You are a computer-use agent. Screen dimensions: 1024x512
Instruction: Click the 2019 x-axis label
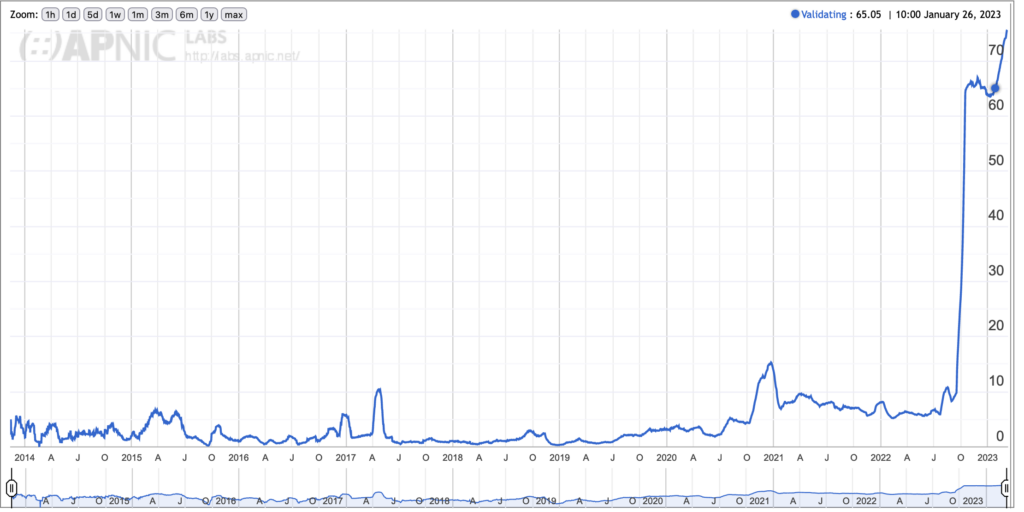click(559, 457)
